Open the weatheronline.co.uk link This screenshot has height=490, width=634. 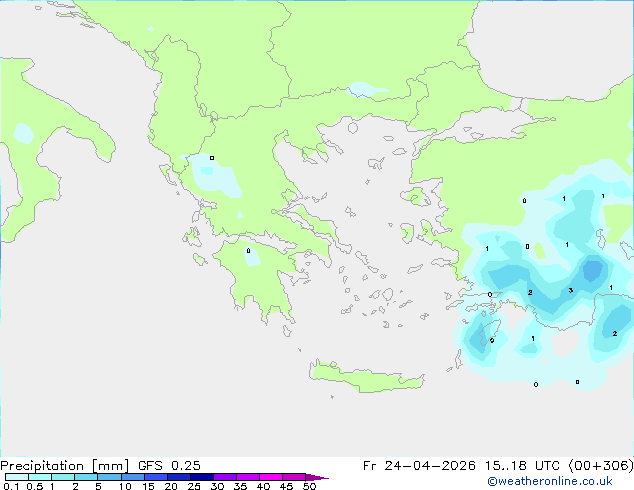click(550, 481)
